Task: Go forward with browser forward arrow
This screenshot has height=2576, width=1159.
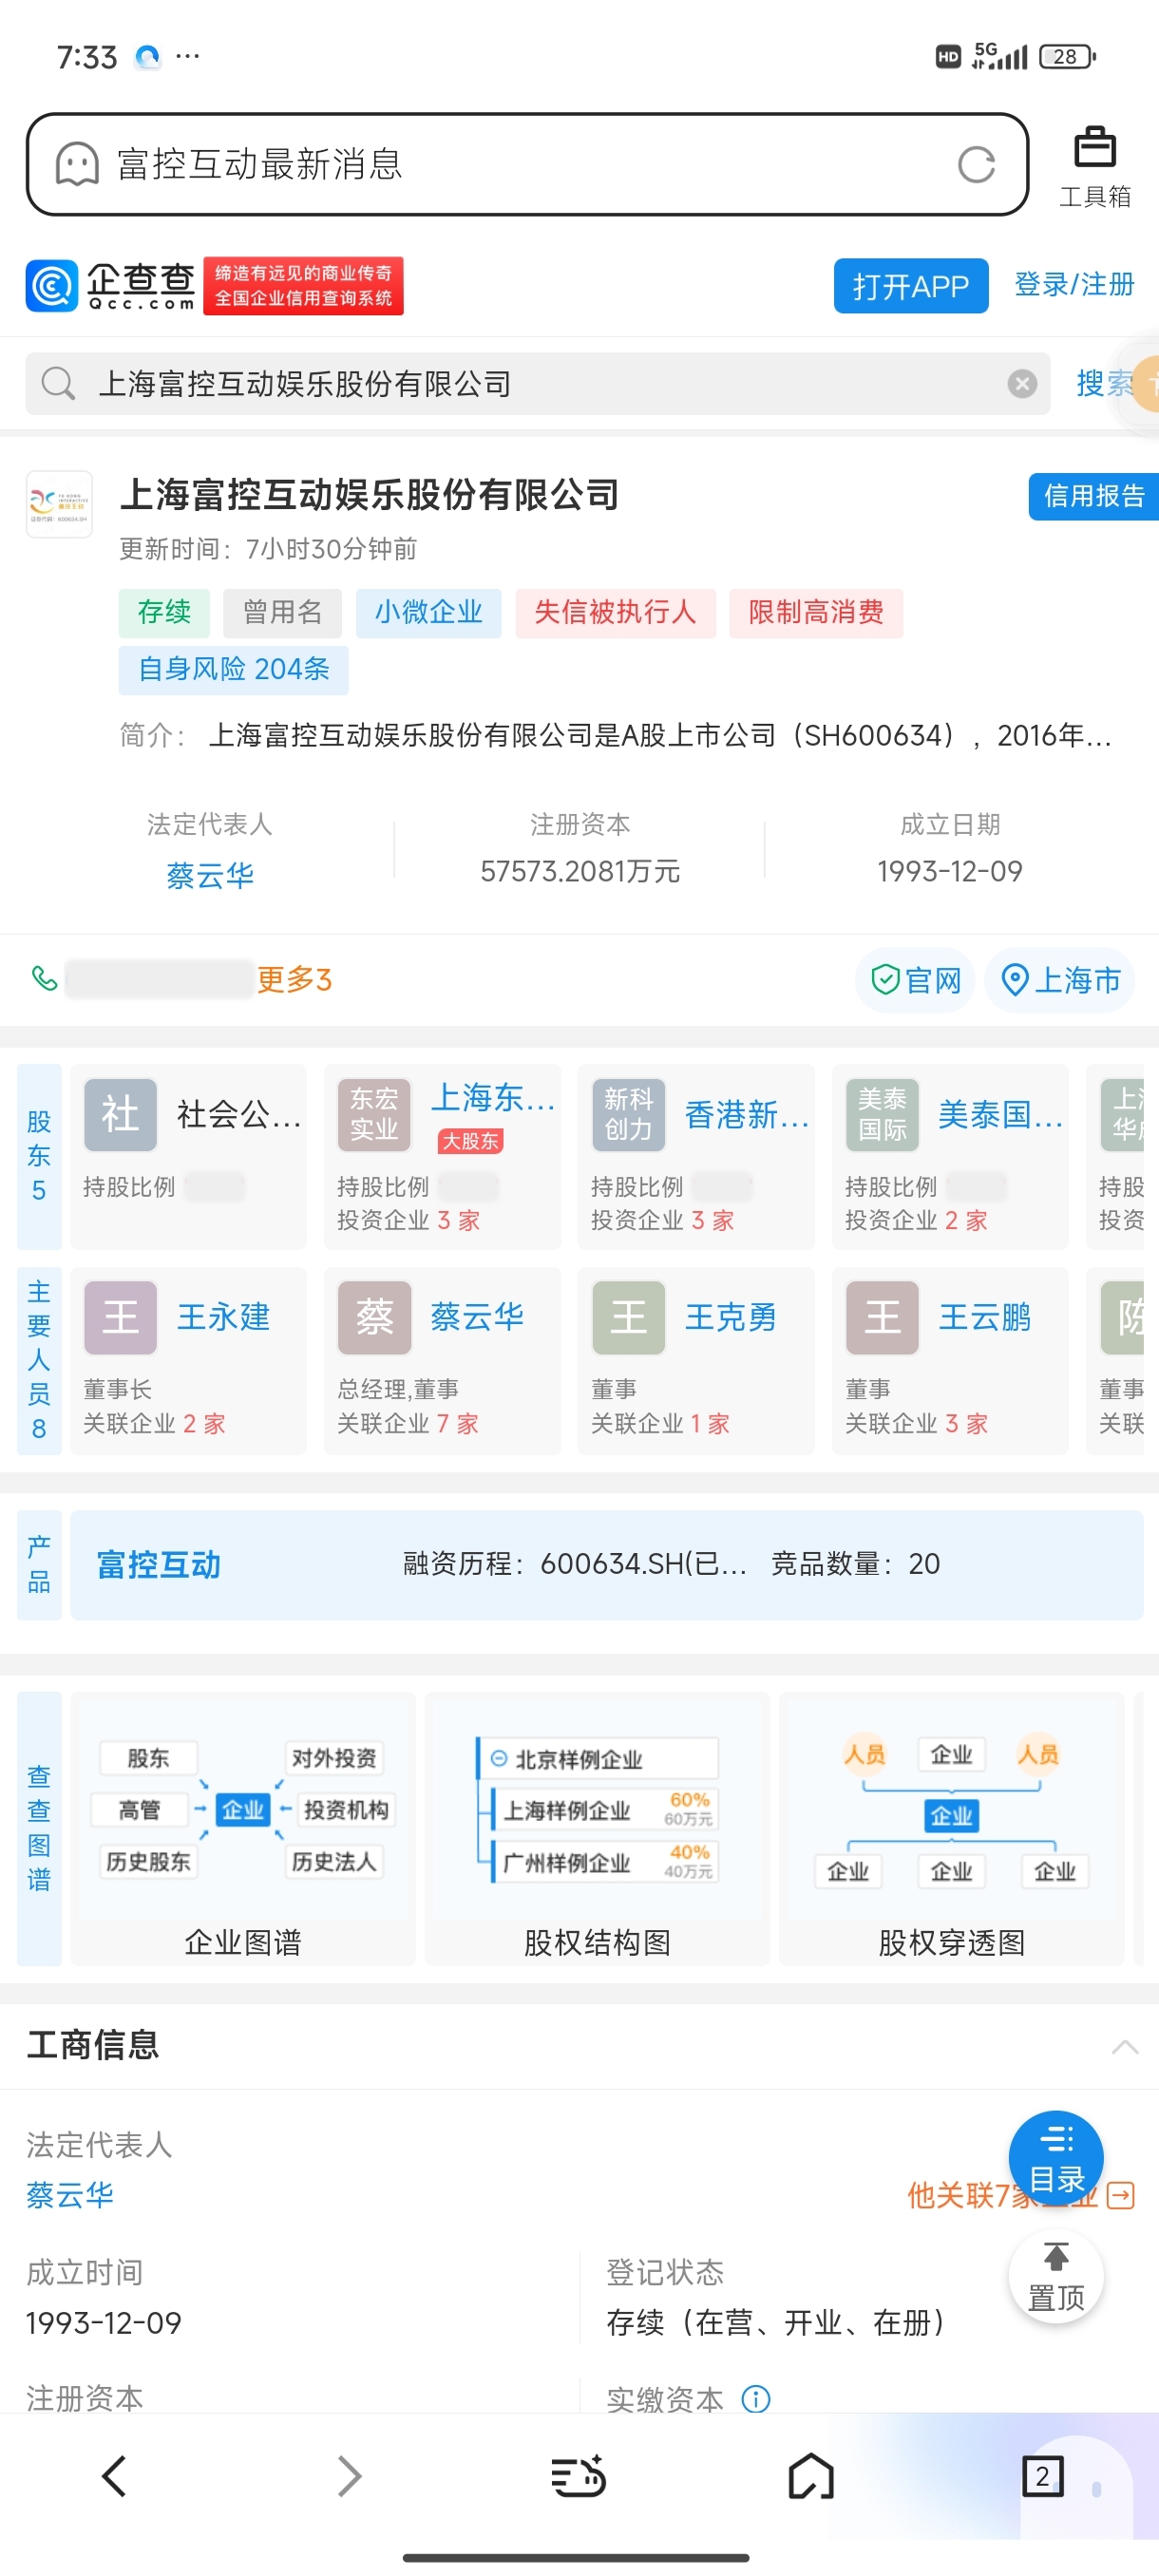Action: coord(349,2476)
